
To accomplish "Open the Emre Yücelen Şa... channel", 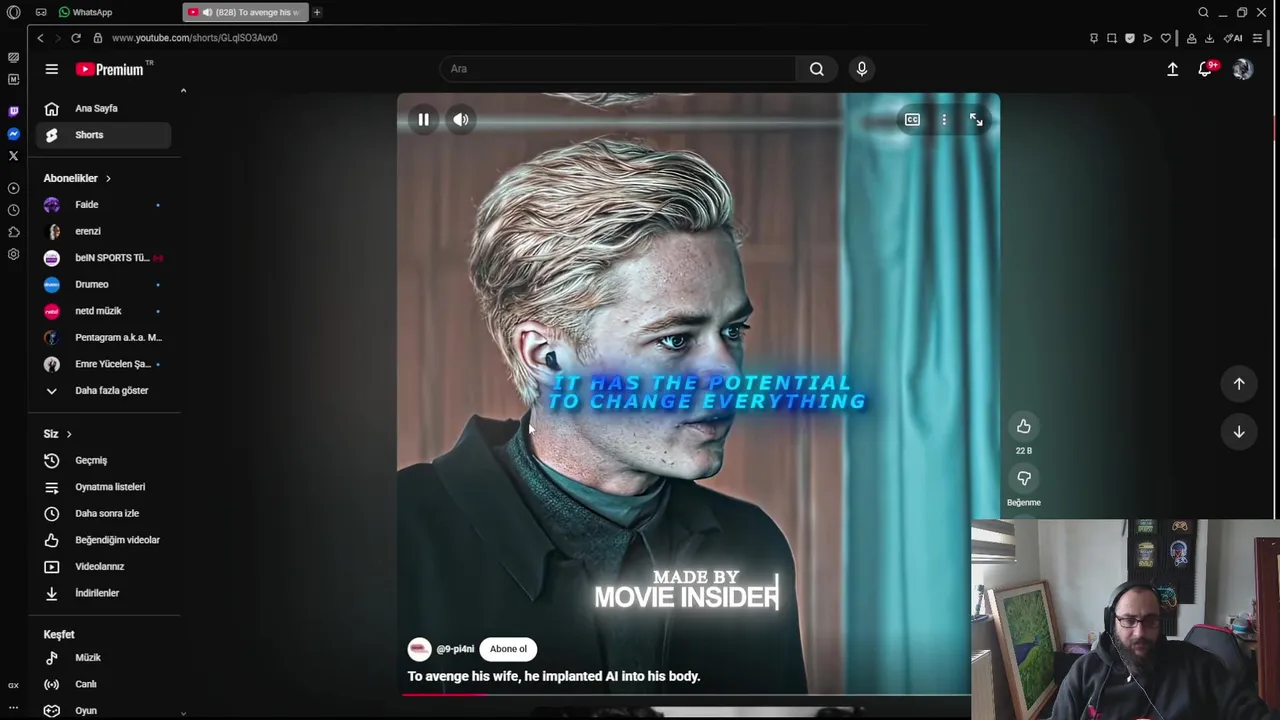I will [x=104, y=364].
